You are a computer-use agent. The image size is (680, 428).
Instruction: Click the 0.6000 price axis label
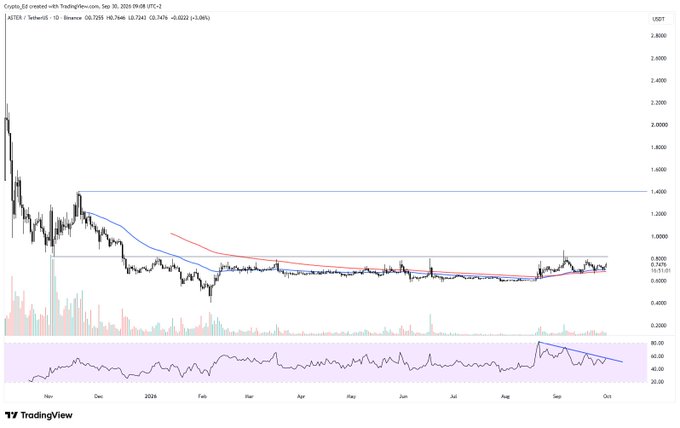coord(658,281)
